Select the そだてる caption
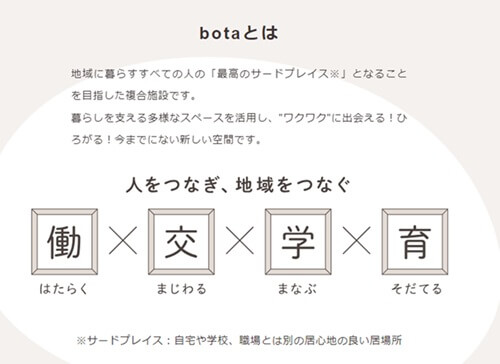Viewport: 500px width, 364px height. pyautogui.click(x=417, y=289)
